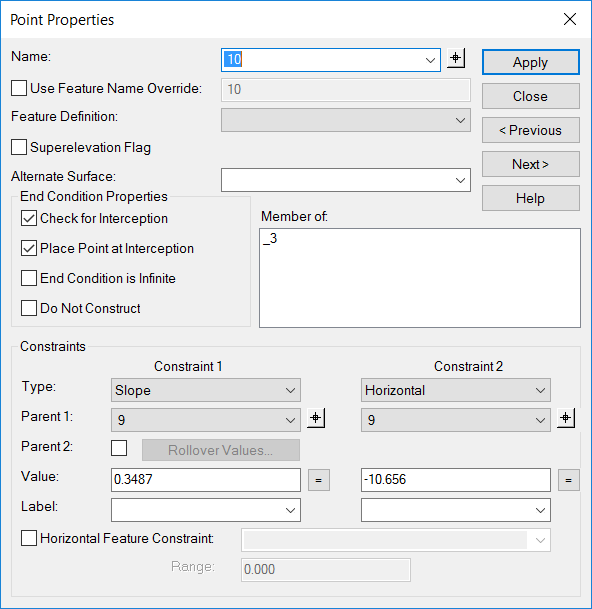Click the Apply button
The image size is (592, 609).
(531, 62)
